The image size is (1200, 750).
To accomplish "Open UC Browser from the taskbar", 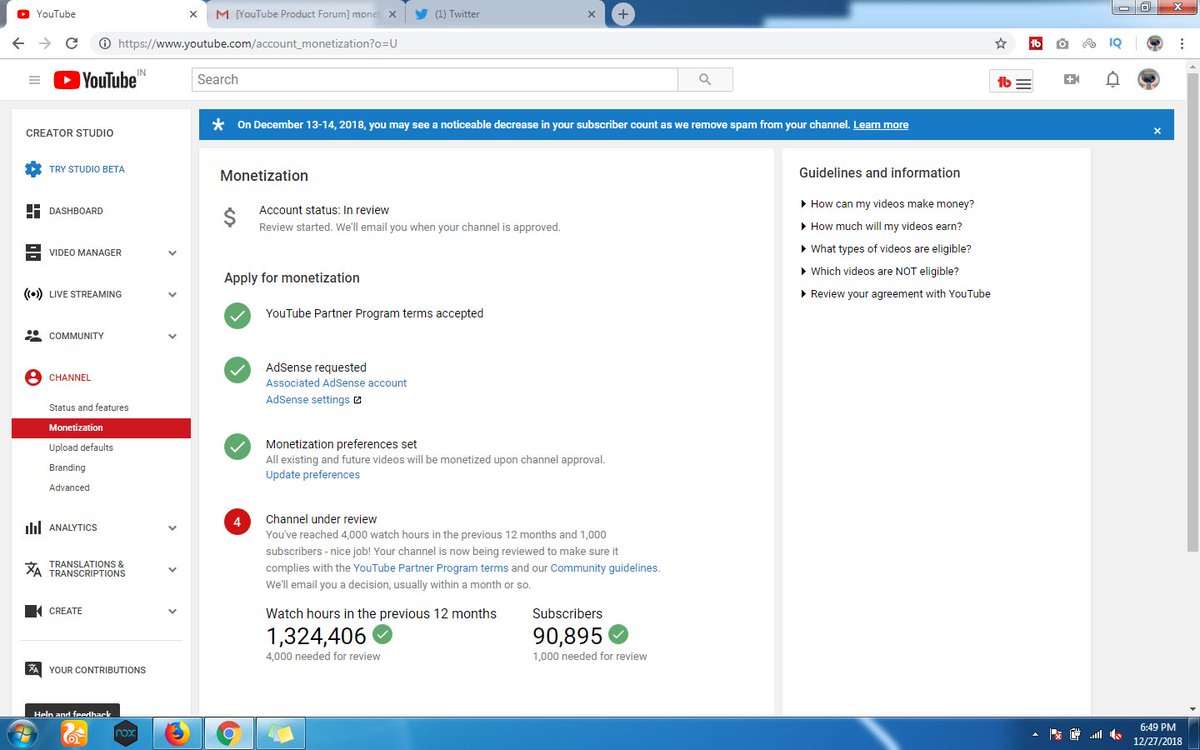I will [75, 735].
